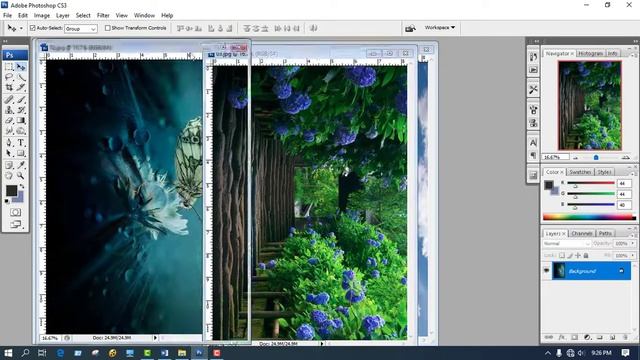Select the Lasso tool

[x=9, y=77]
